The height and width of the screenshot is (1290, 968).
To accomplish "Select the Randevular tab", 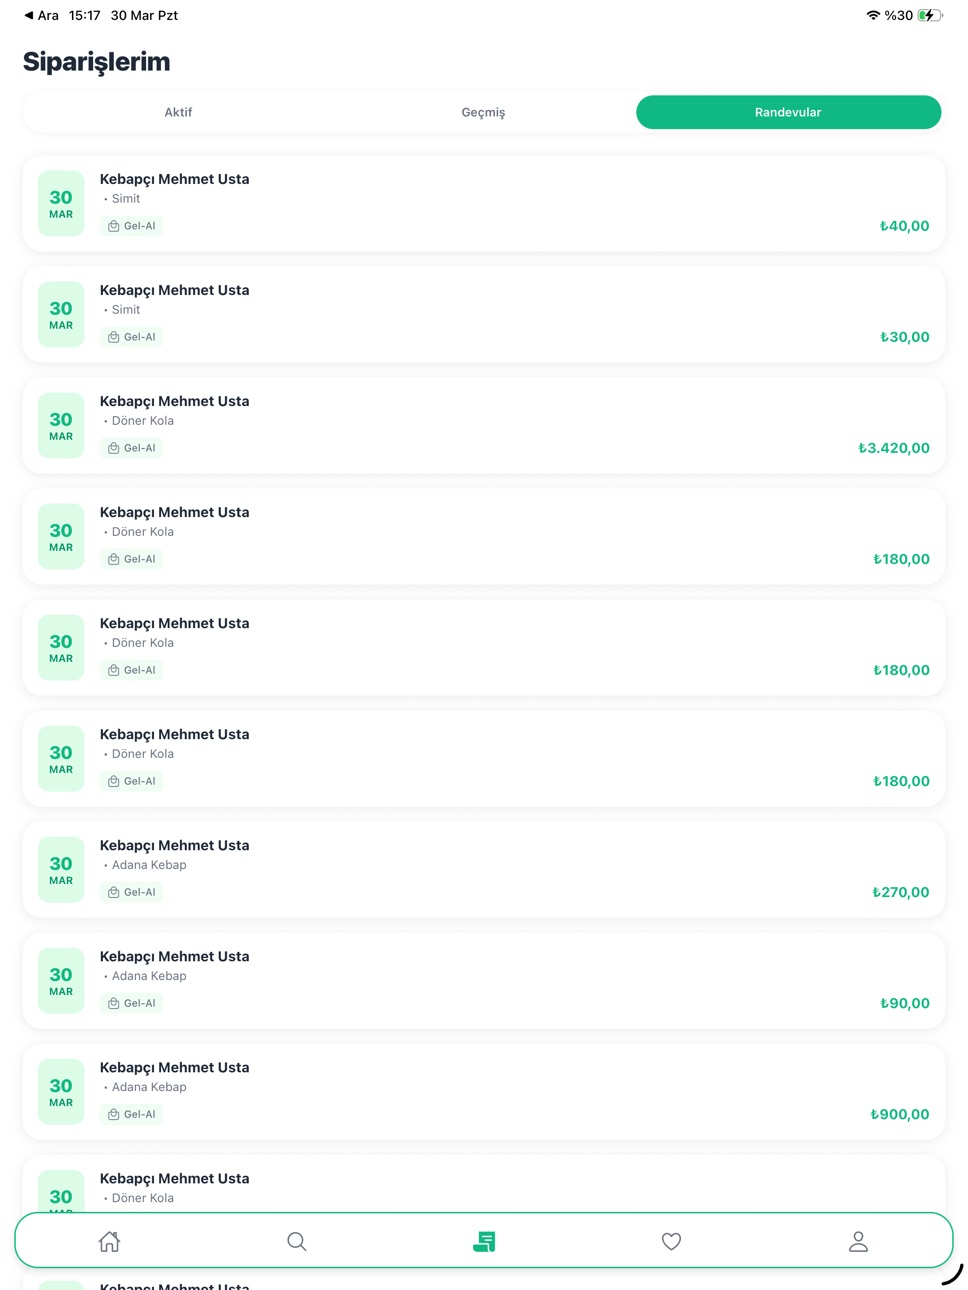I will pos(788,112).
